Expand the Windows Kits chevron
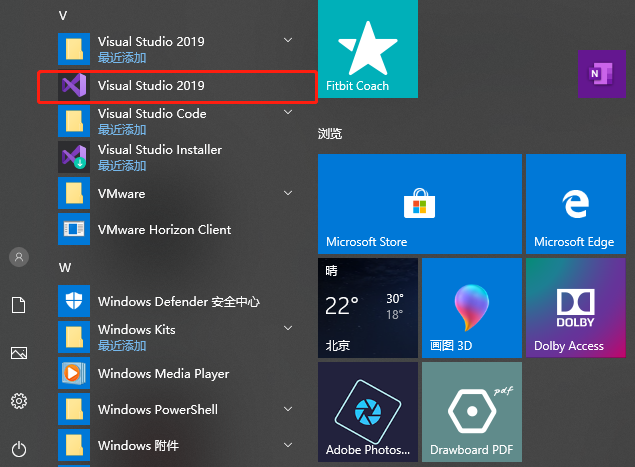 coord(288,328)
